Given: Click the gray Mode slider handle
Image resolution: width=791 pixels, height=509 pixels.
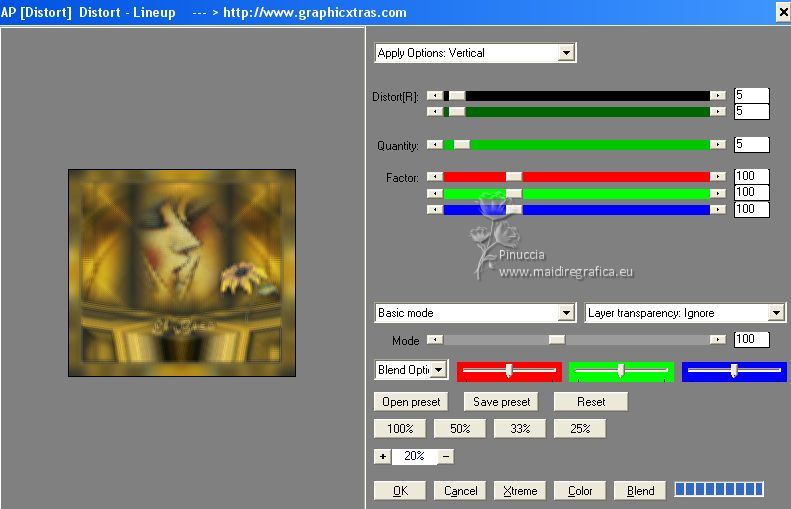Looking at the screenshot, I should pyautogui.click(x=557, y=340).
